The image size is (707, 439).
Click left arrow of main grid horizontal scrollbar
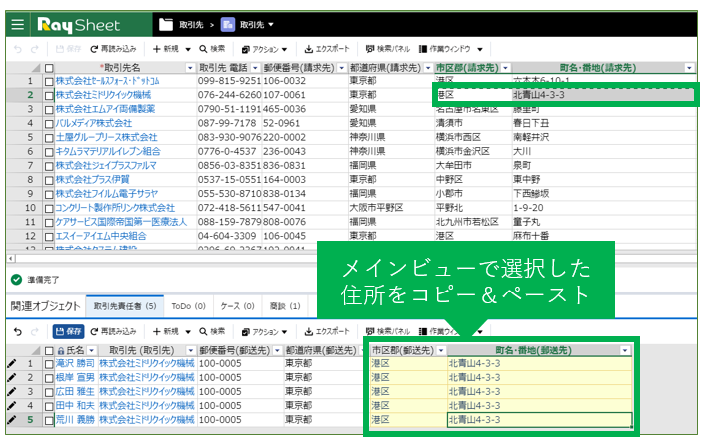point(11,259)
